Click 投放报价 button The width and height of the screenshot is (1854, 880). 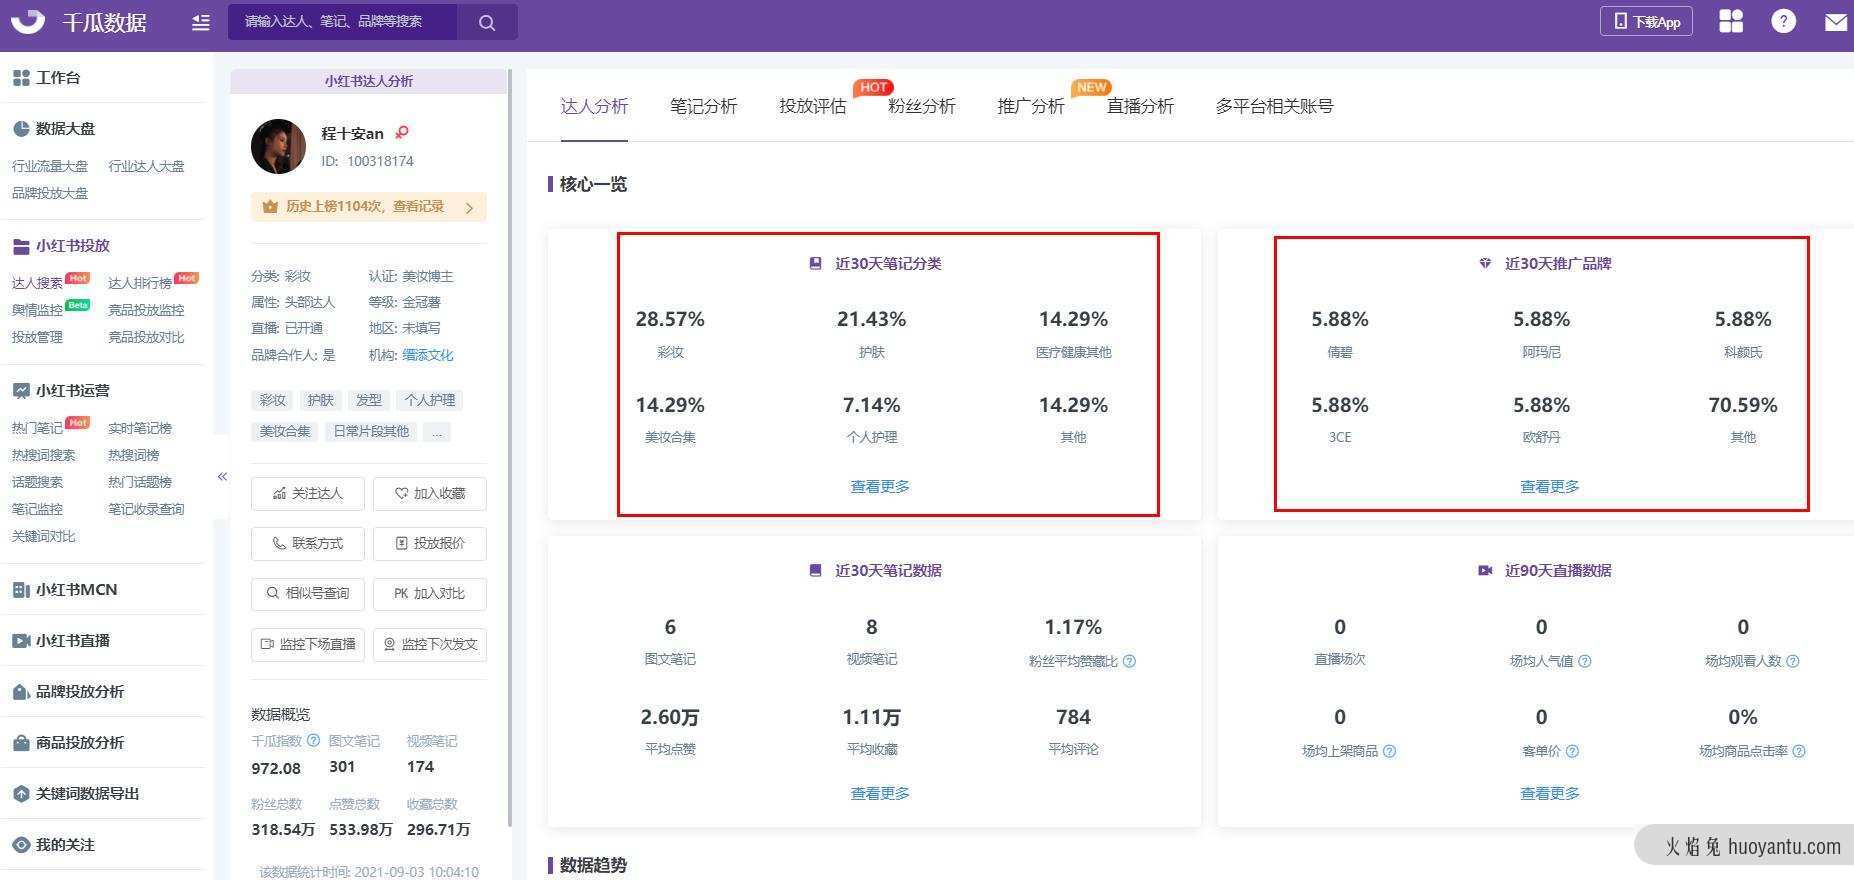point(430,543)
